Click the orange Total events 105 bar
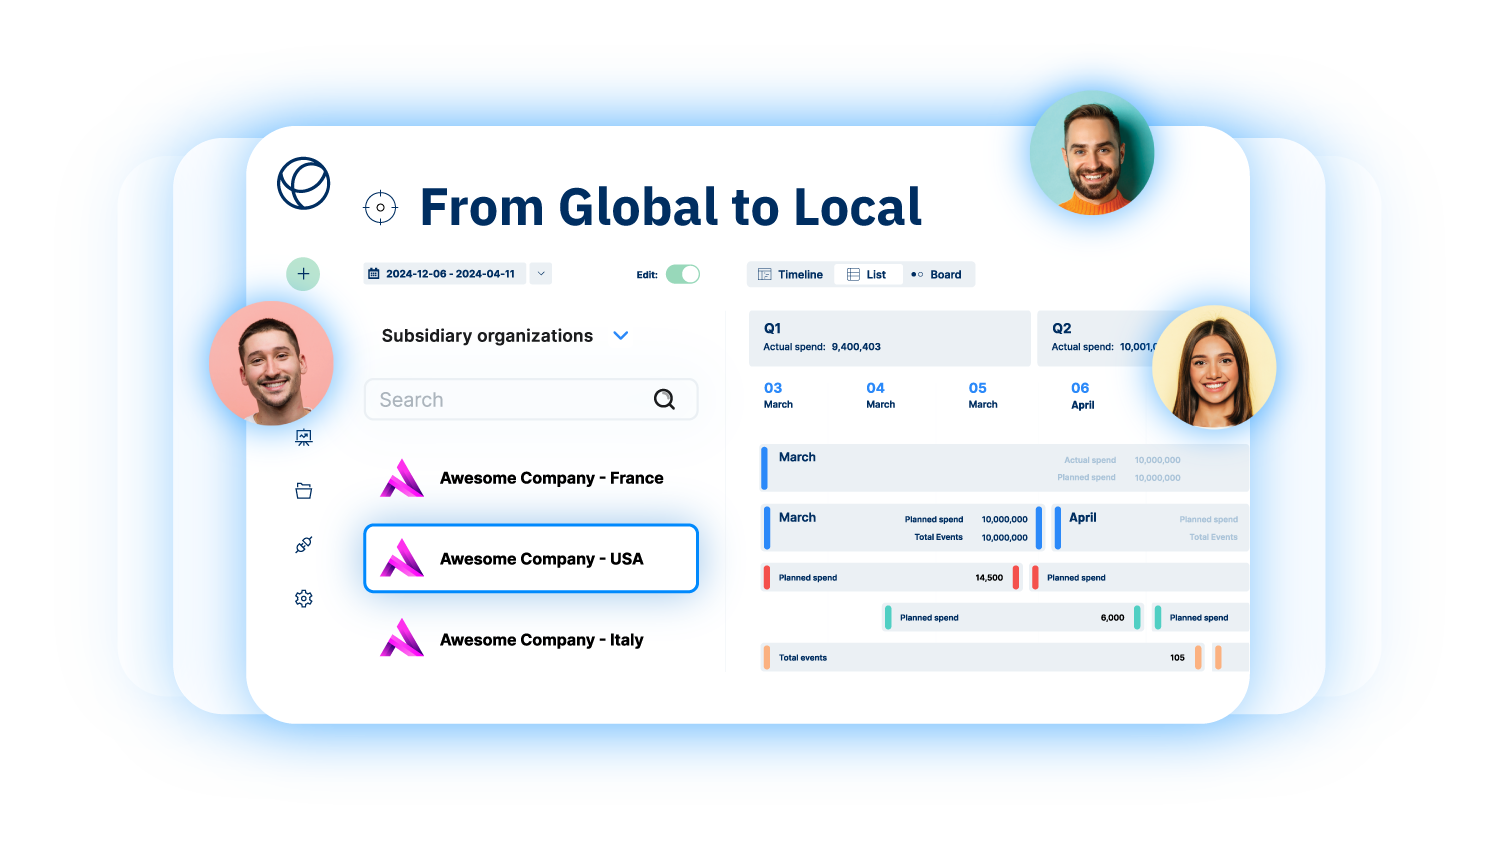The image size is (1500, 850). [982, 657]
